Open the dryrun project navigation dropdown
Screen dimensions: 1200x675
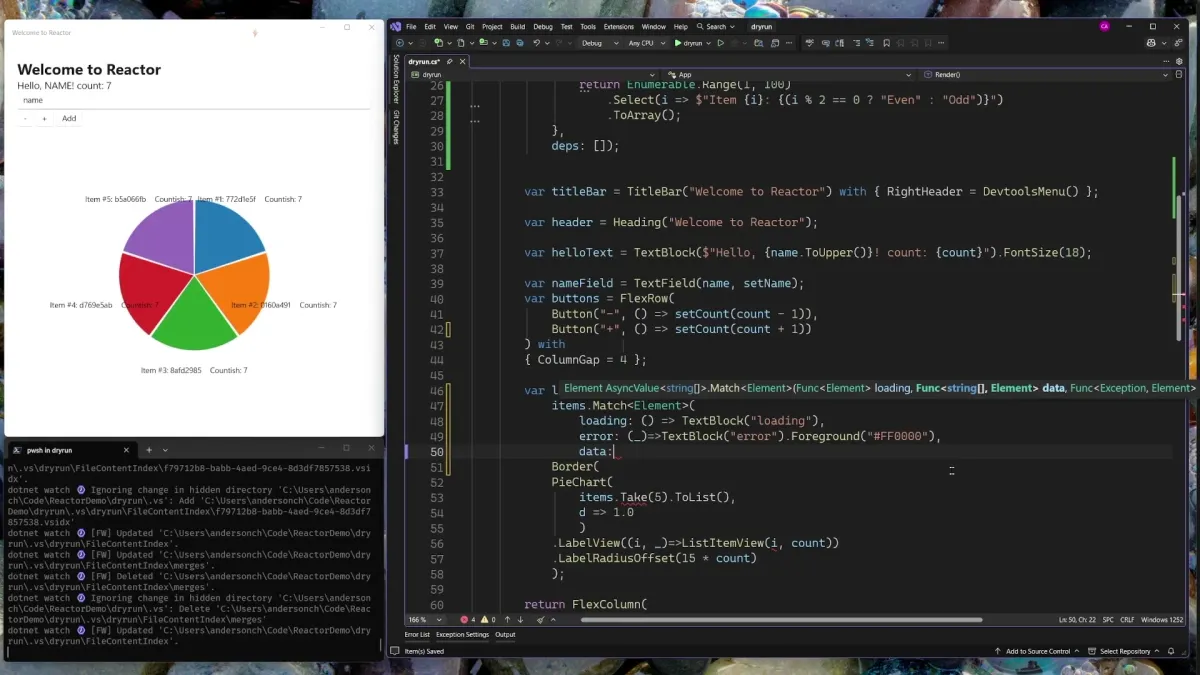(533, 75)
